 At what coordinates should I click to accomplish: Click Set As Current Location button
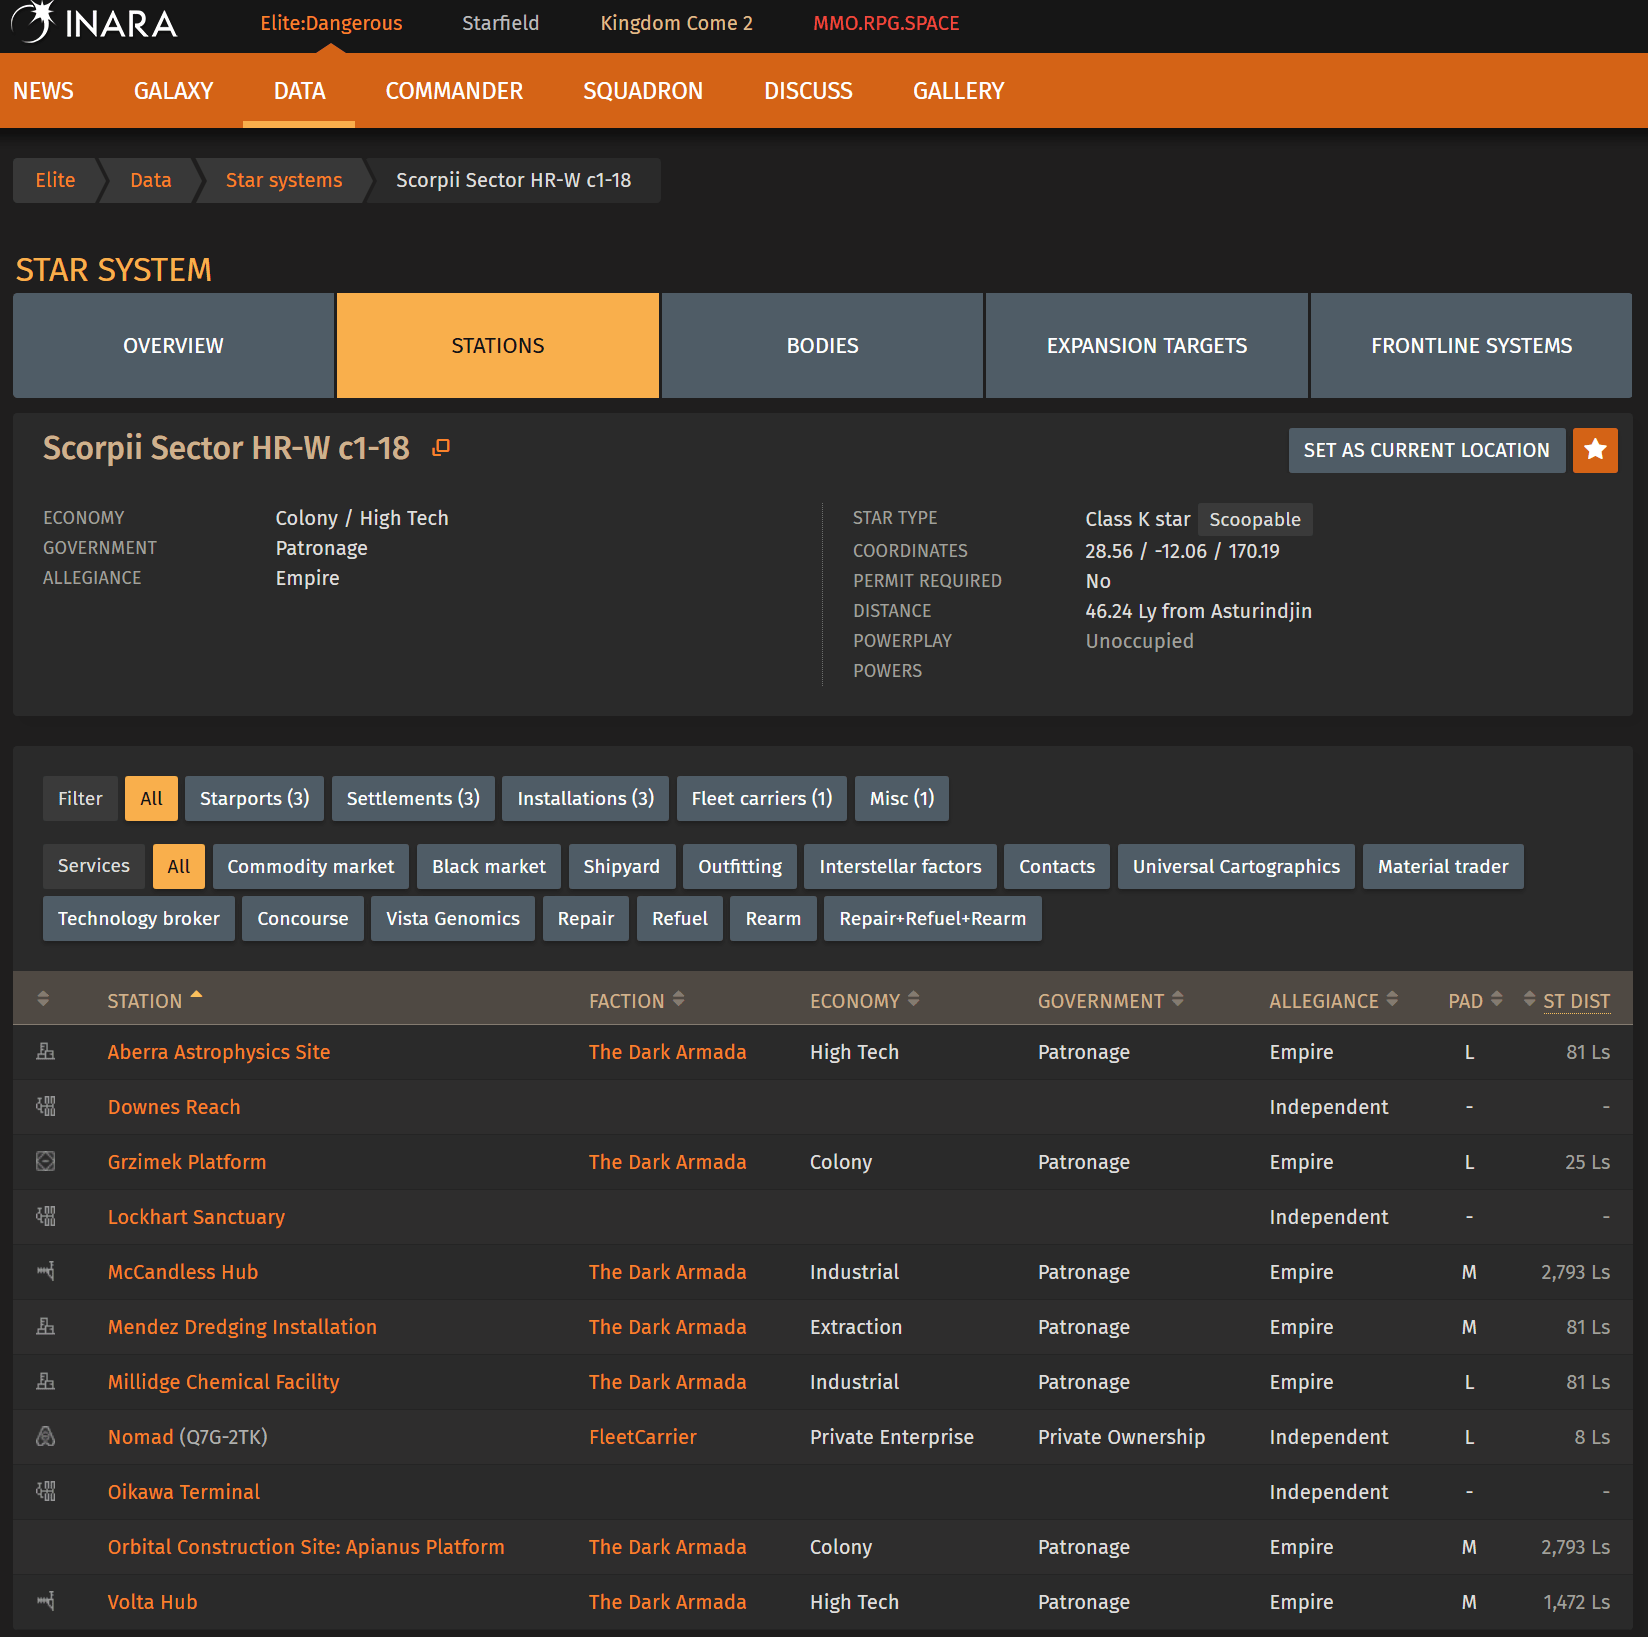1427,450
